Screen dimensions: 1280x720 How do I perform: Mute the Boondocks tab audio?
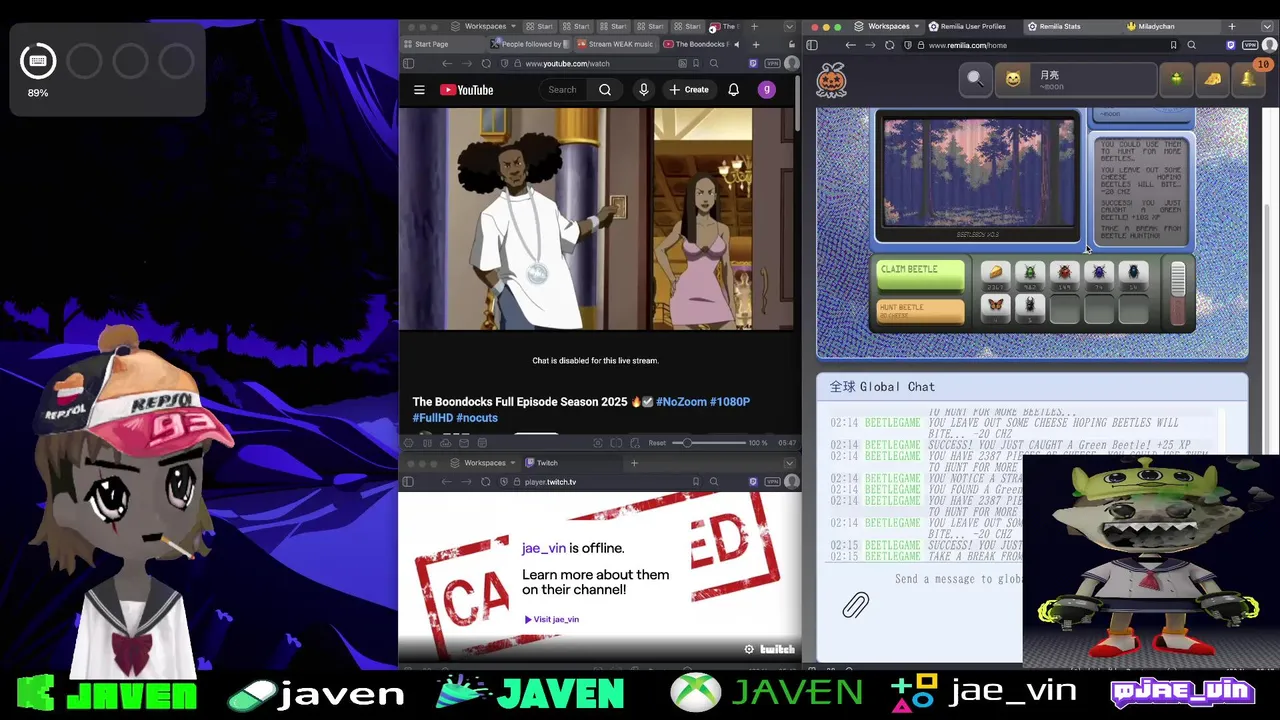(736, 44)
